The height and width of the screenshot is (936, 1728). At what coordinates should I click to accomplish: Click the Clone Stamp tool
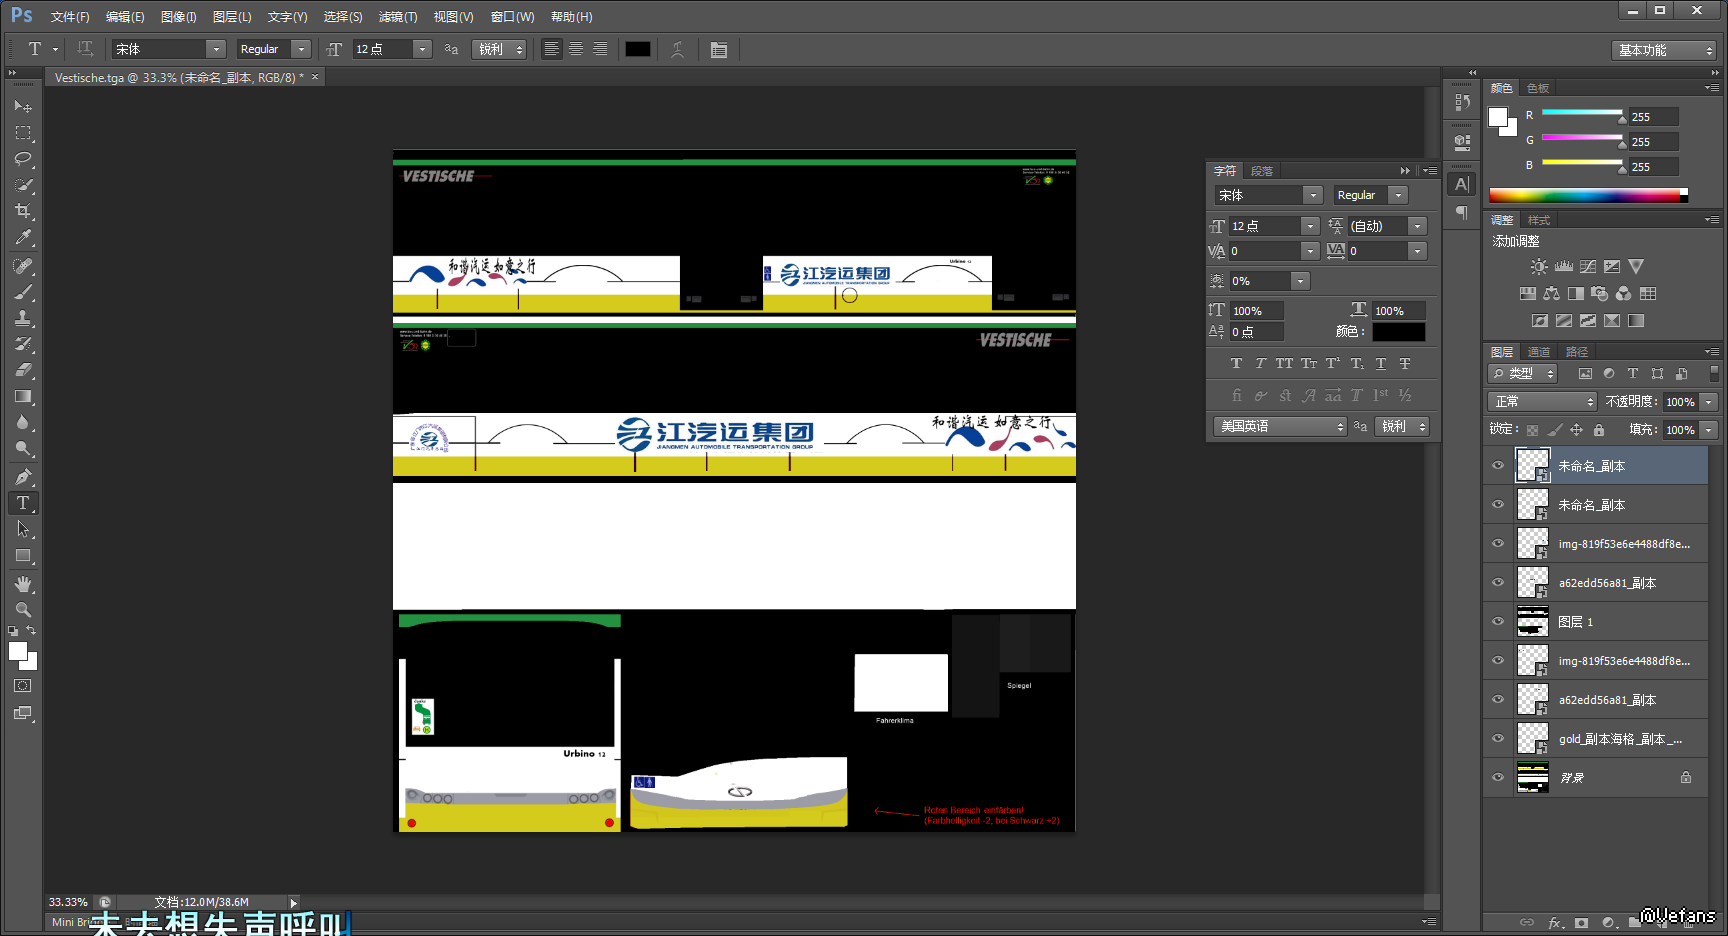click(x=23, y=318)
